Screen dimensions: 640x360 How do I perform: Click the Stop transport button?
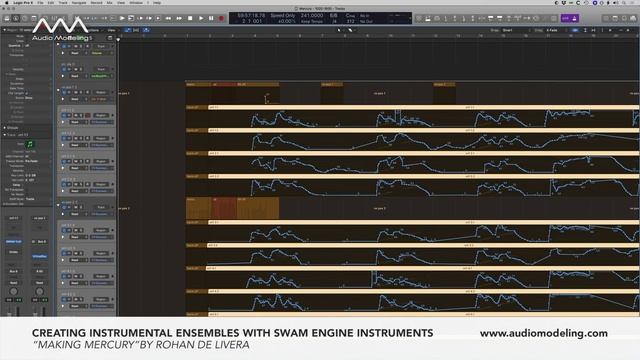(190, 18)
